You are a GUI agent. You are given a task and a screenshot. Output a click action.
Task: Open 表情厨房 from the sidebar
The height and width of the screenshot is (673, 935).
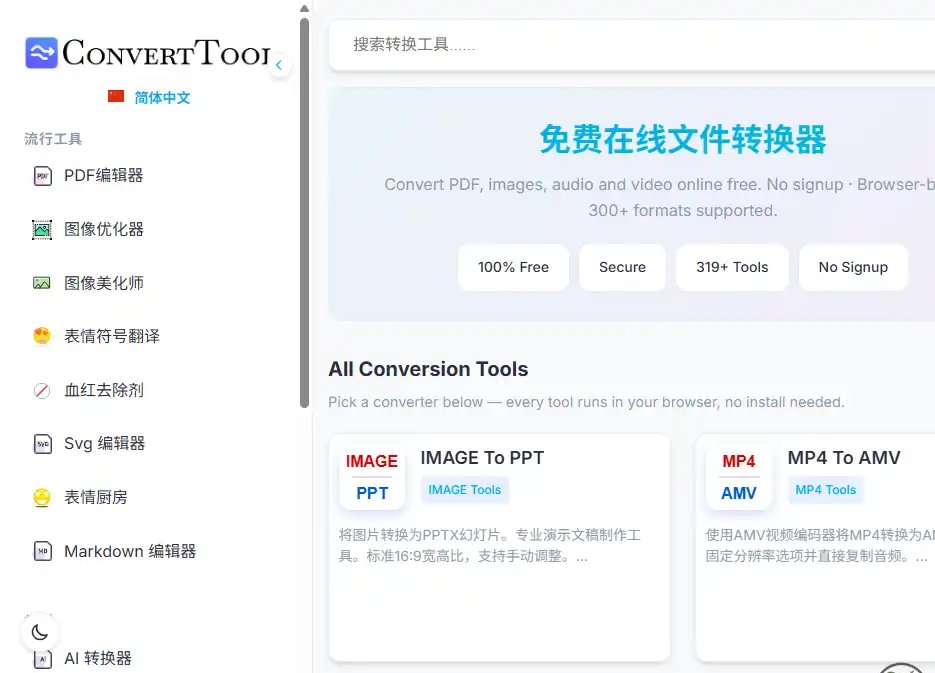click(96, 497)
